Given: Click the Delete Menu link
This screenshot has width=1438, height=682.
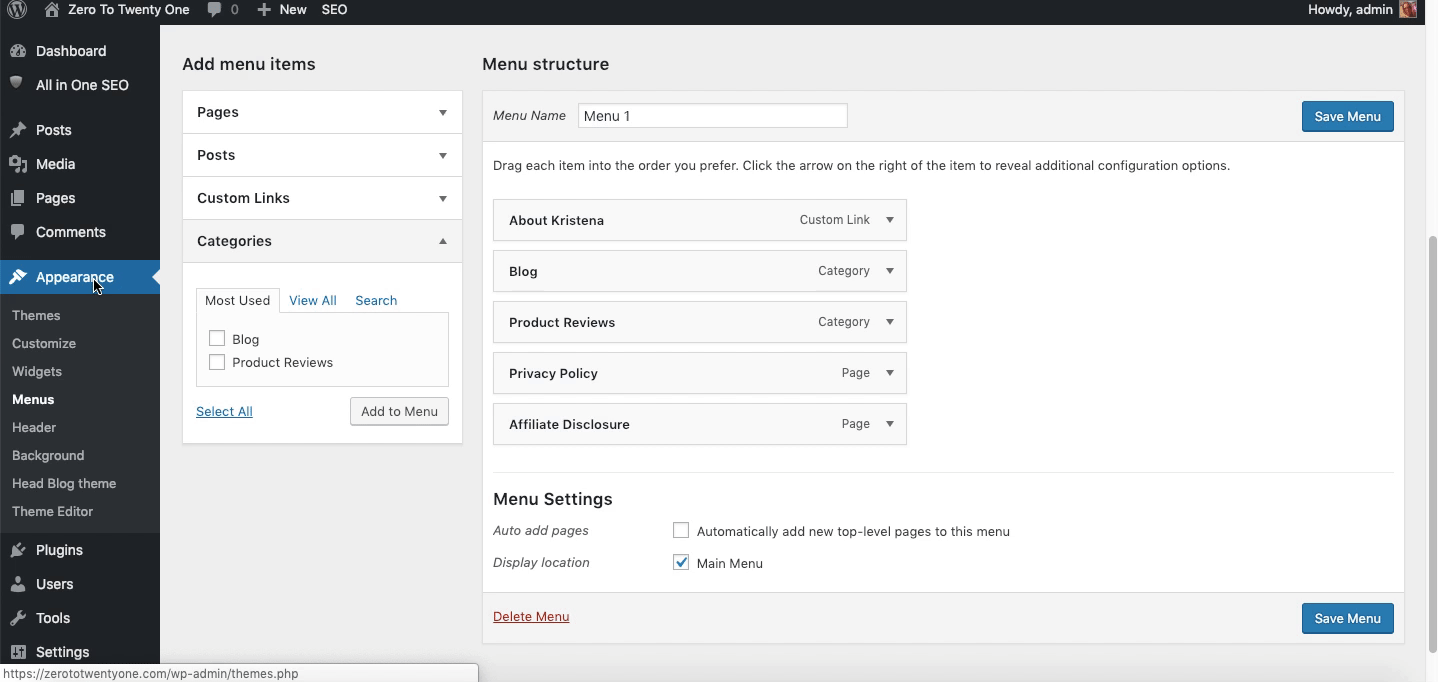Looking at the screenshot, I should click(531, 616).
